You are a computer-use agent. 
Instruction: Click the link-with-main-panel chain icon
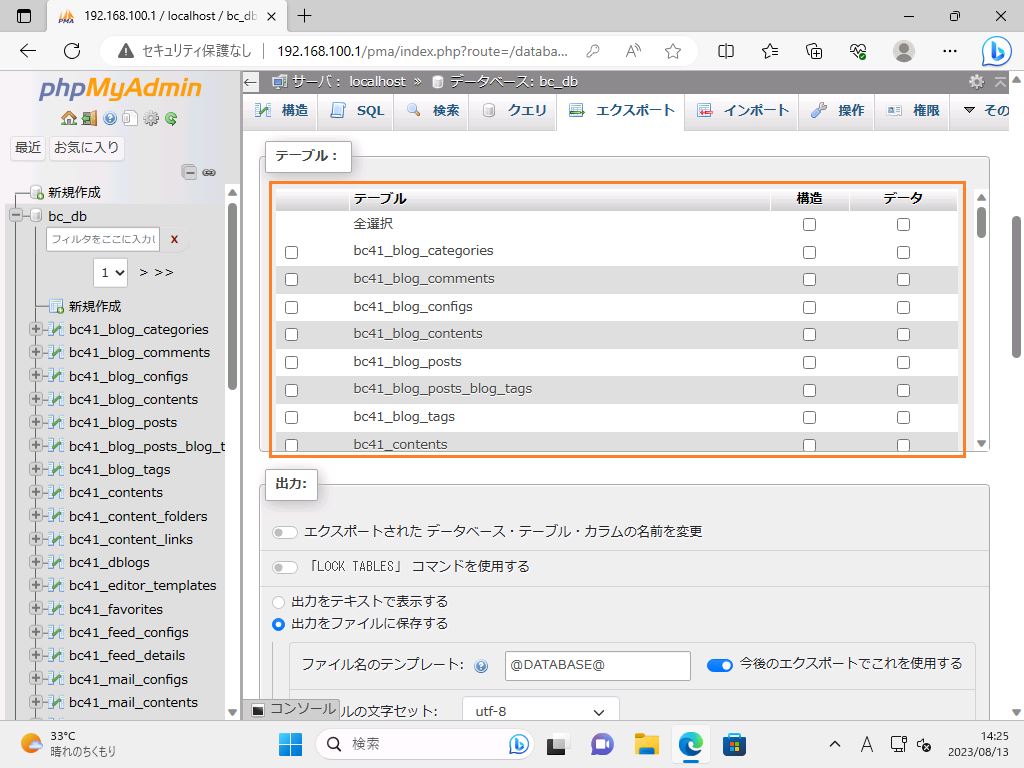tap(209, 172)
